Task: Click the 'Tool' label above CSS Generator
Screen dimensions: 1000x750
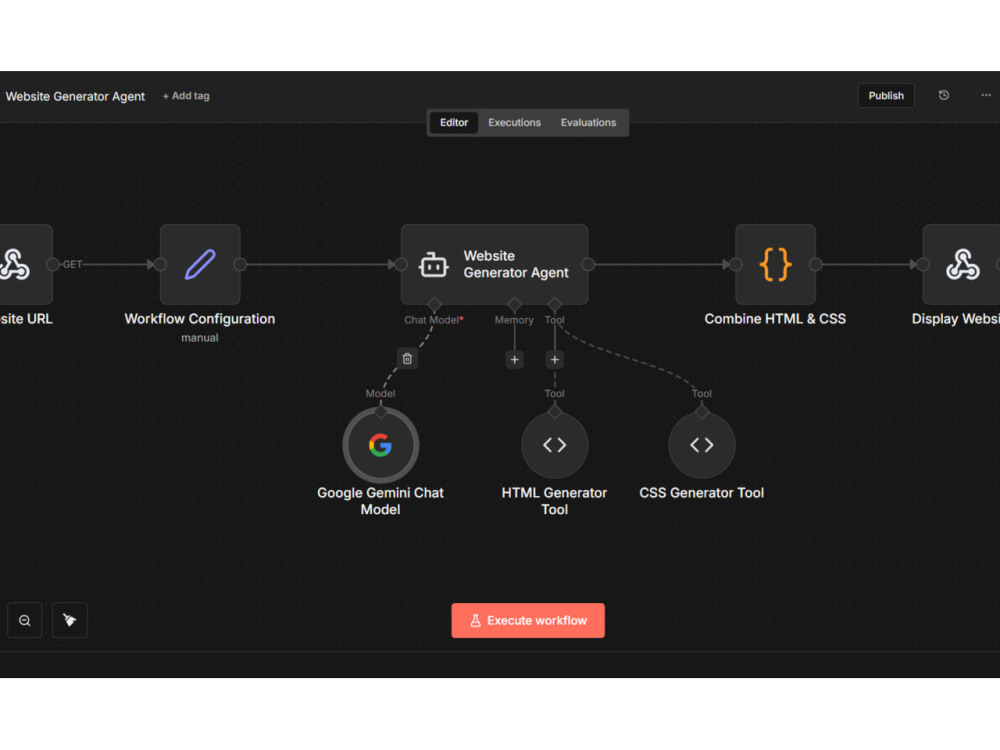Action: coord(702,393)
